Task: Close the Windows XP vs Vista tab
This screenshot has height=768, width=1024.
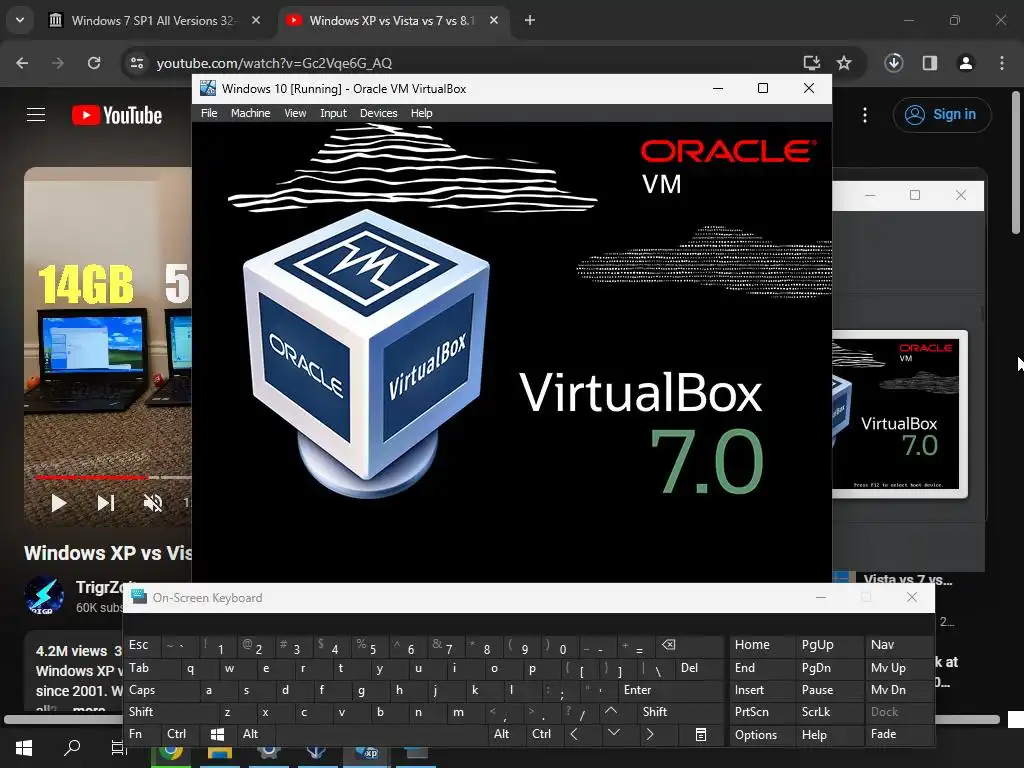Action: coord(494,20)
